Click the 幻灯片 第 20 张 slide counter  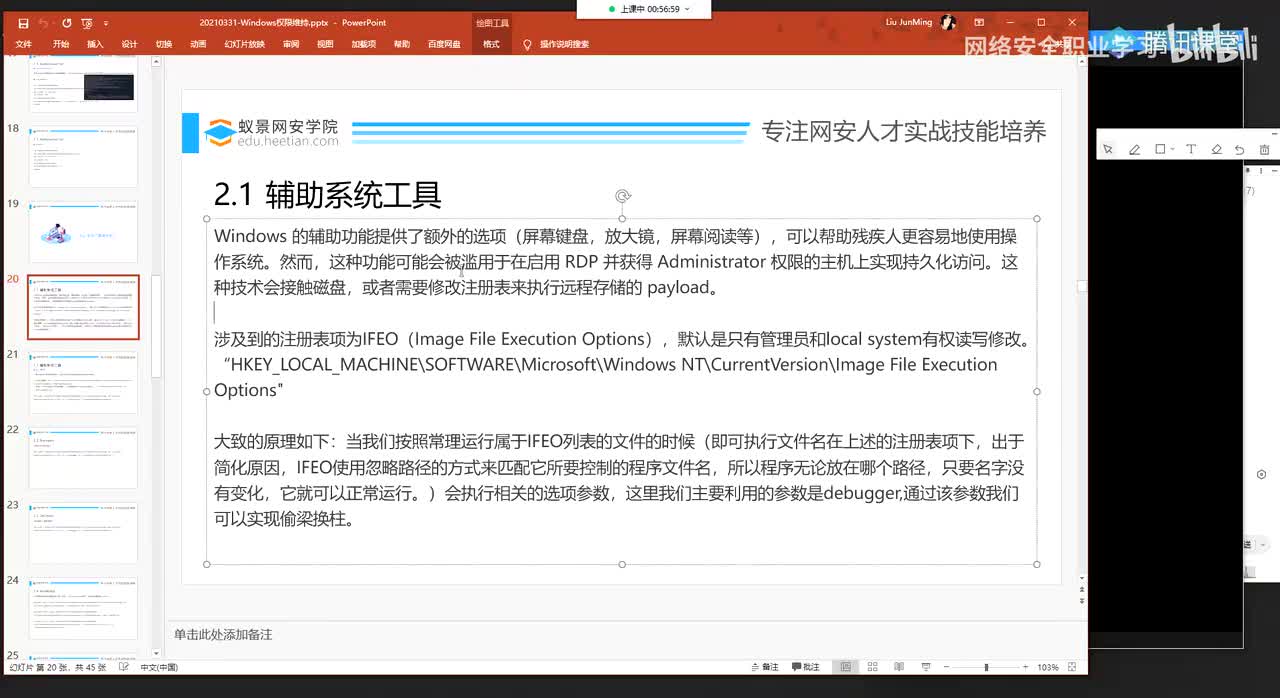point(57,667)
